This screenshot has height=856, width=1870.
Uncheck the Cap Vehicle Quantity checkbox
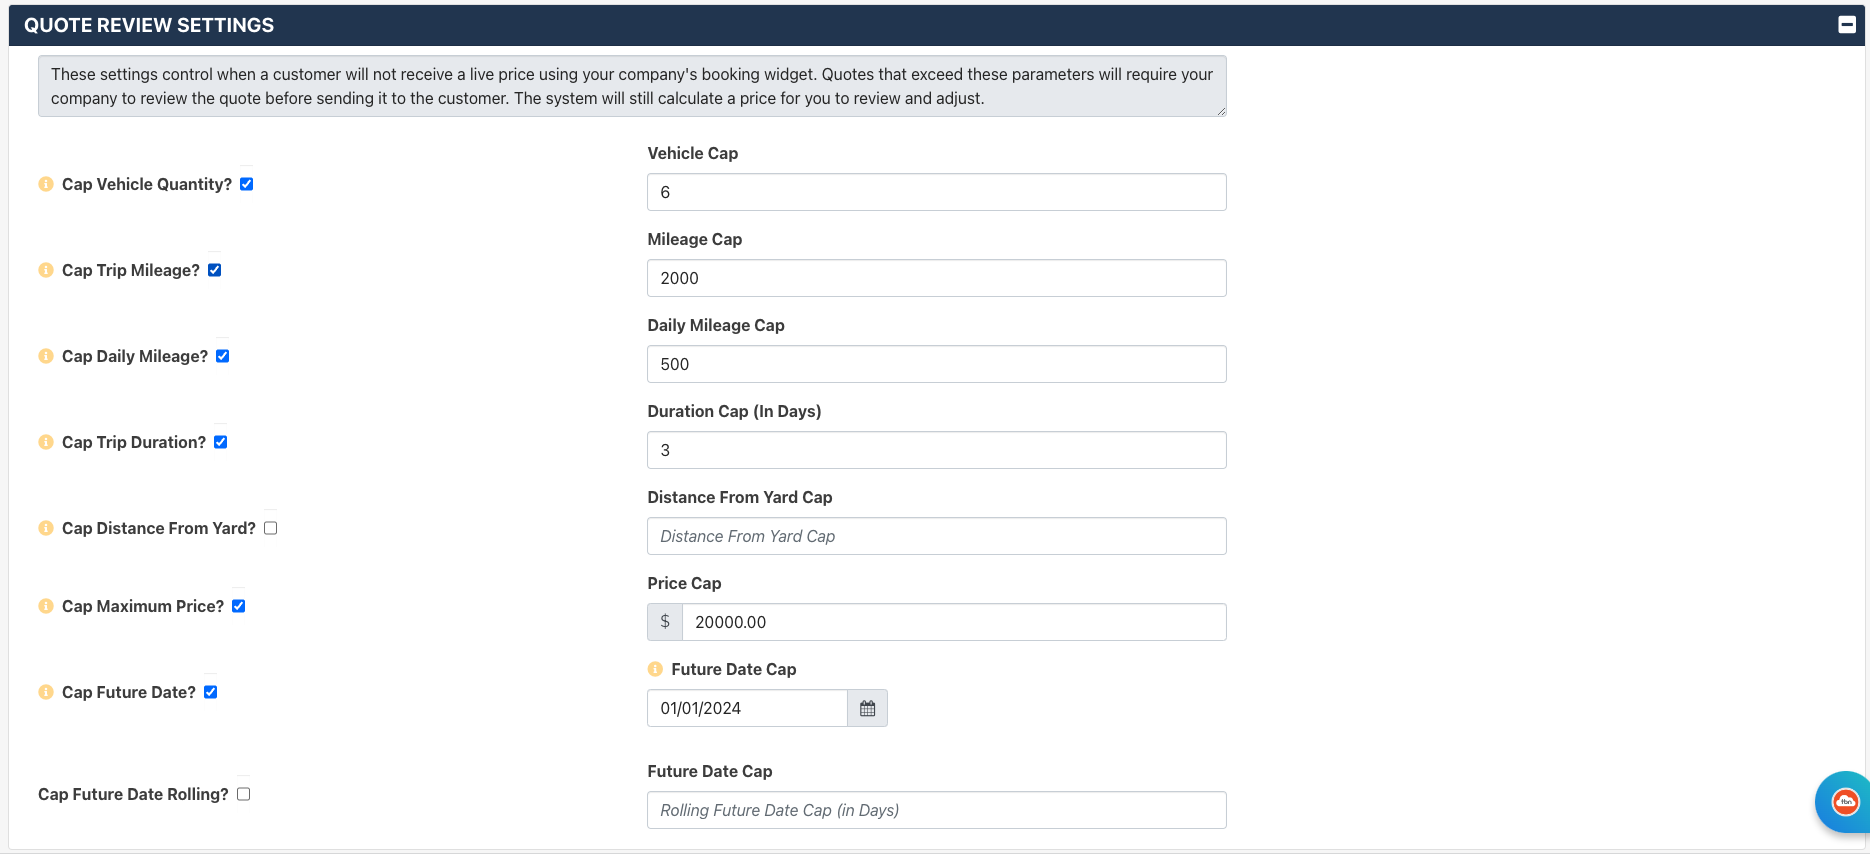[x=247, y=184]
